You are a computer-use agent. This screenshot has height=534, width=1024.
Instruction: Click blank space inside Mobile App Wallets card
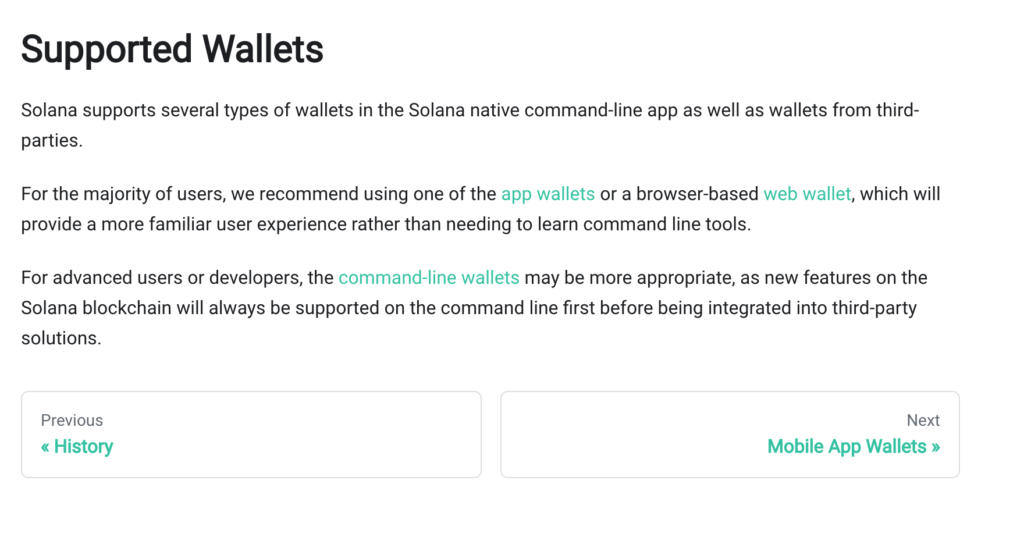[620, 434]
